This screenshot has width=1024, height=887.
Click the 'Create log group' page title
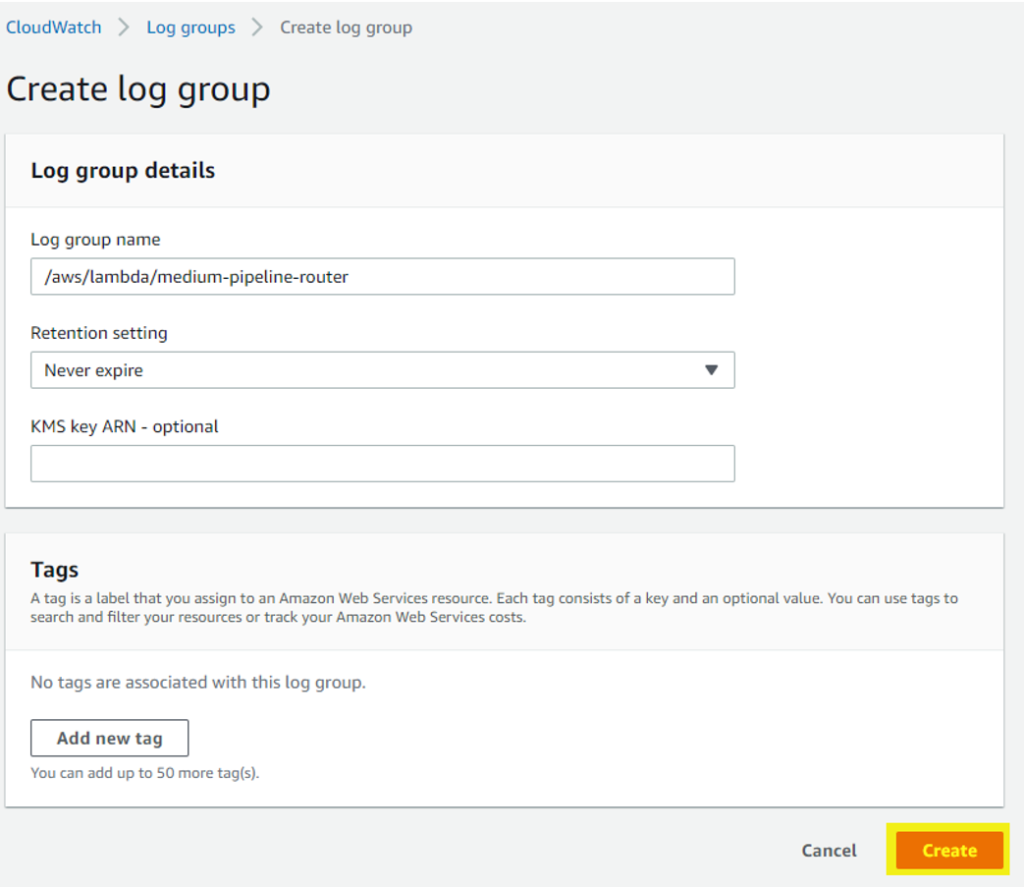point(138,89)
